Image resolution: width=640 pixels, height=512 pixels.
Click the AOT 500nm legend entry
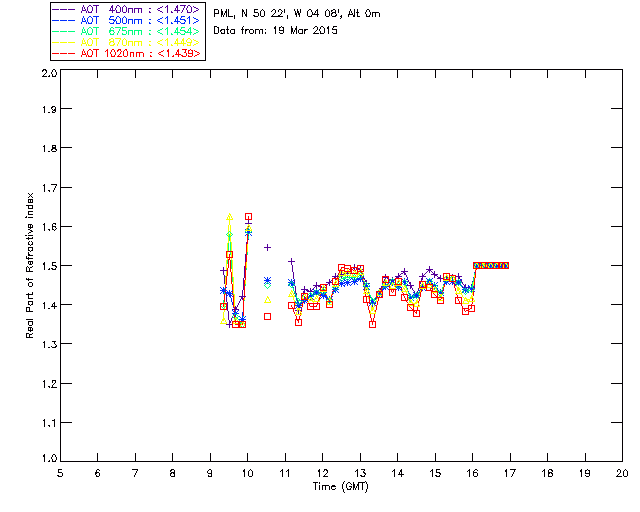tap(126, 20)
